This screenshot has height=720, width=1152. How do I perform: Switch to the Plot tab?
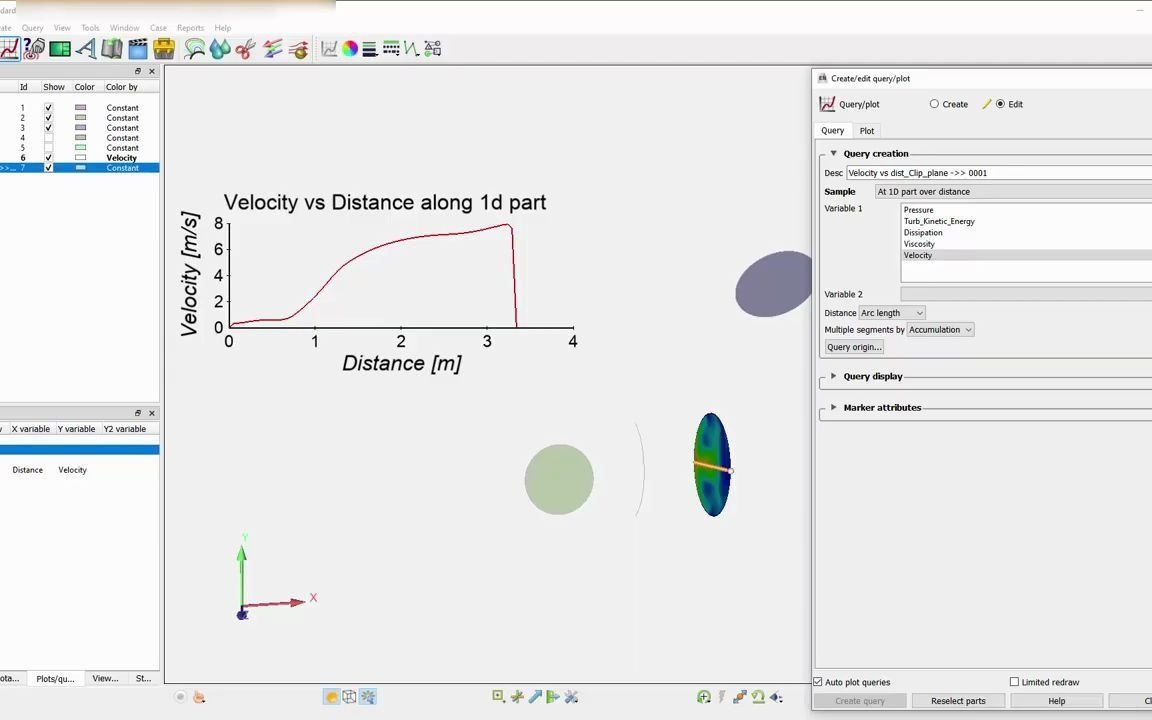coord(866,130)
